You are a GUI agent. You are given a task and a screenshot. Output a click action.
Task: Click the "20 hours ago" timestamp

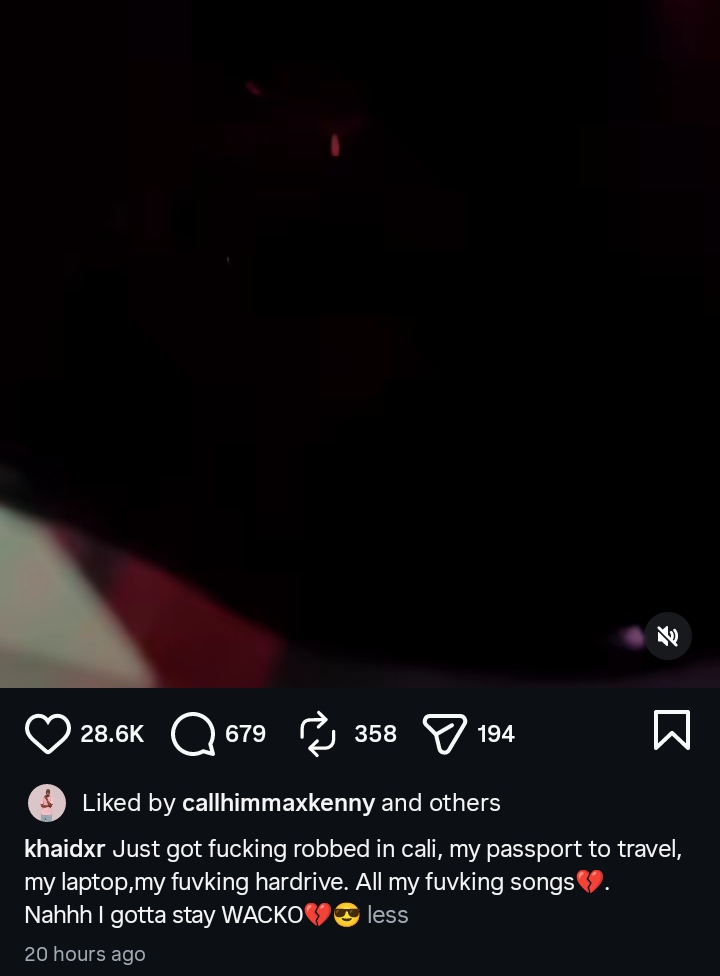85,954
